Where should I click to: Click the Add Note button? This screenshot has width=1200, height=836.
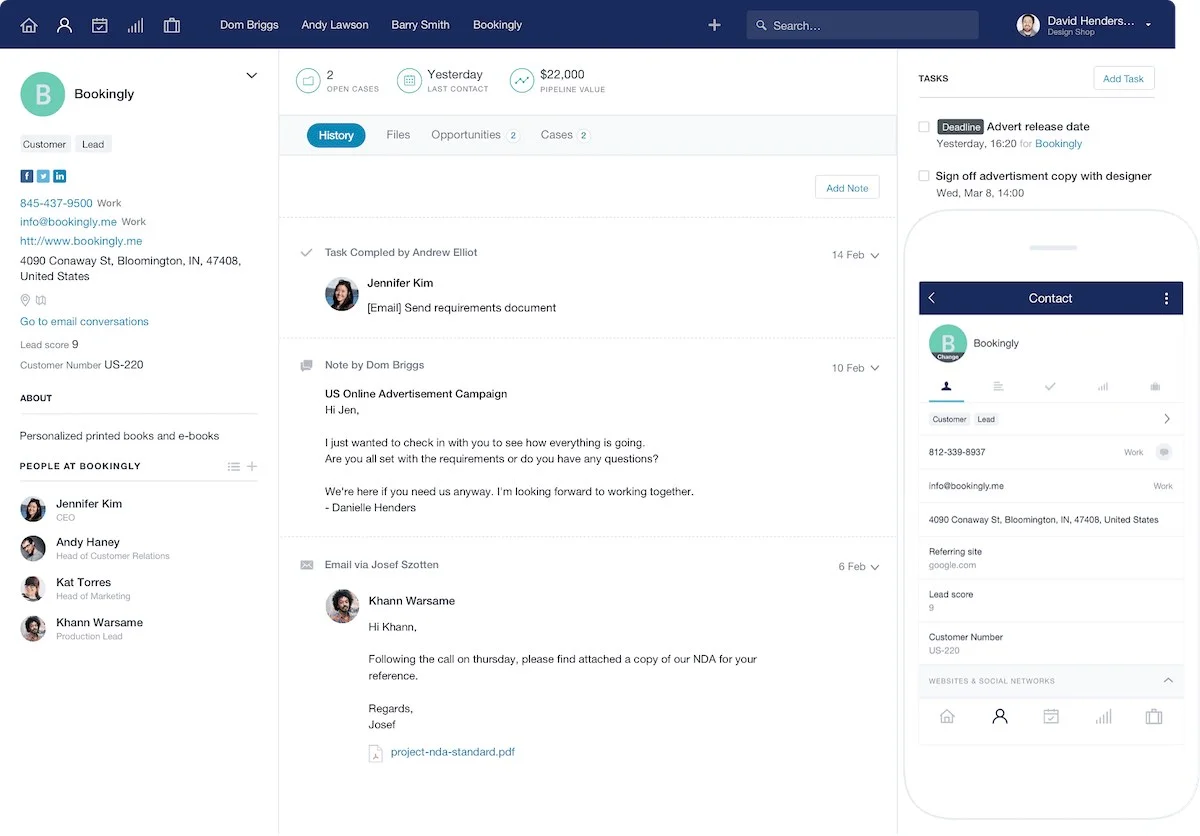pyautogui.click(x=846, y=187)
